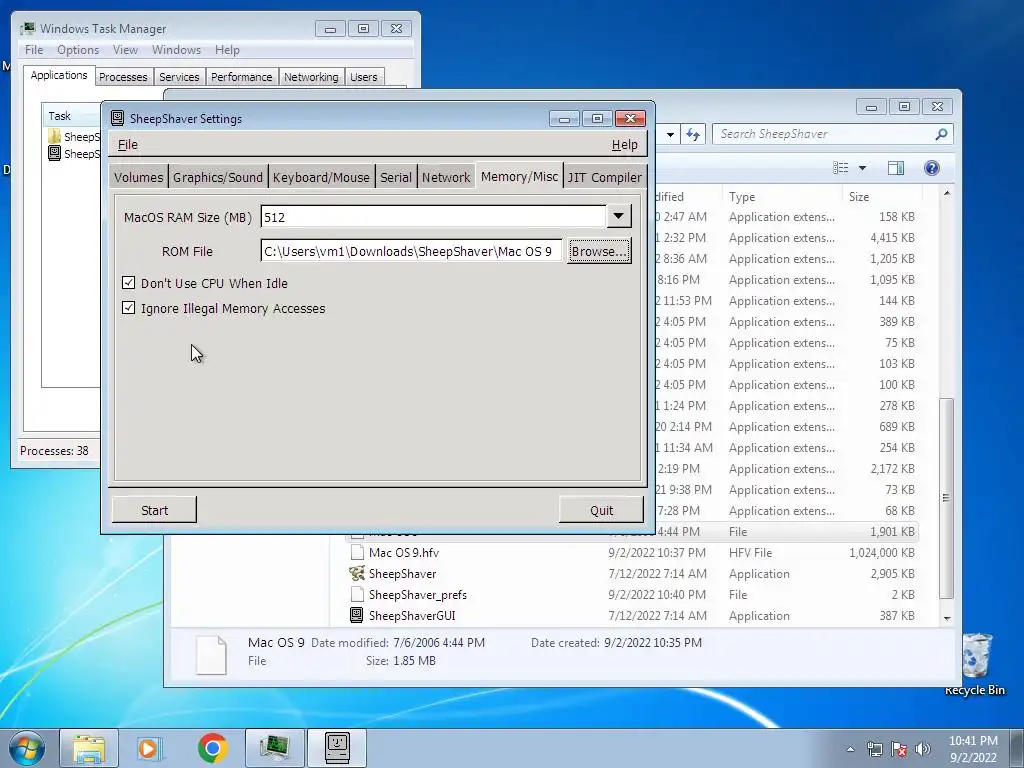Click the ROM File path field

(x=411, y=251)
